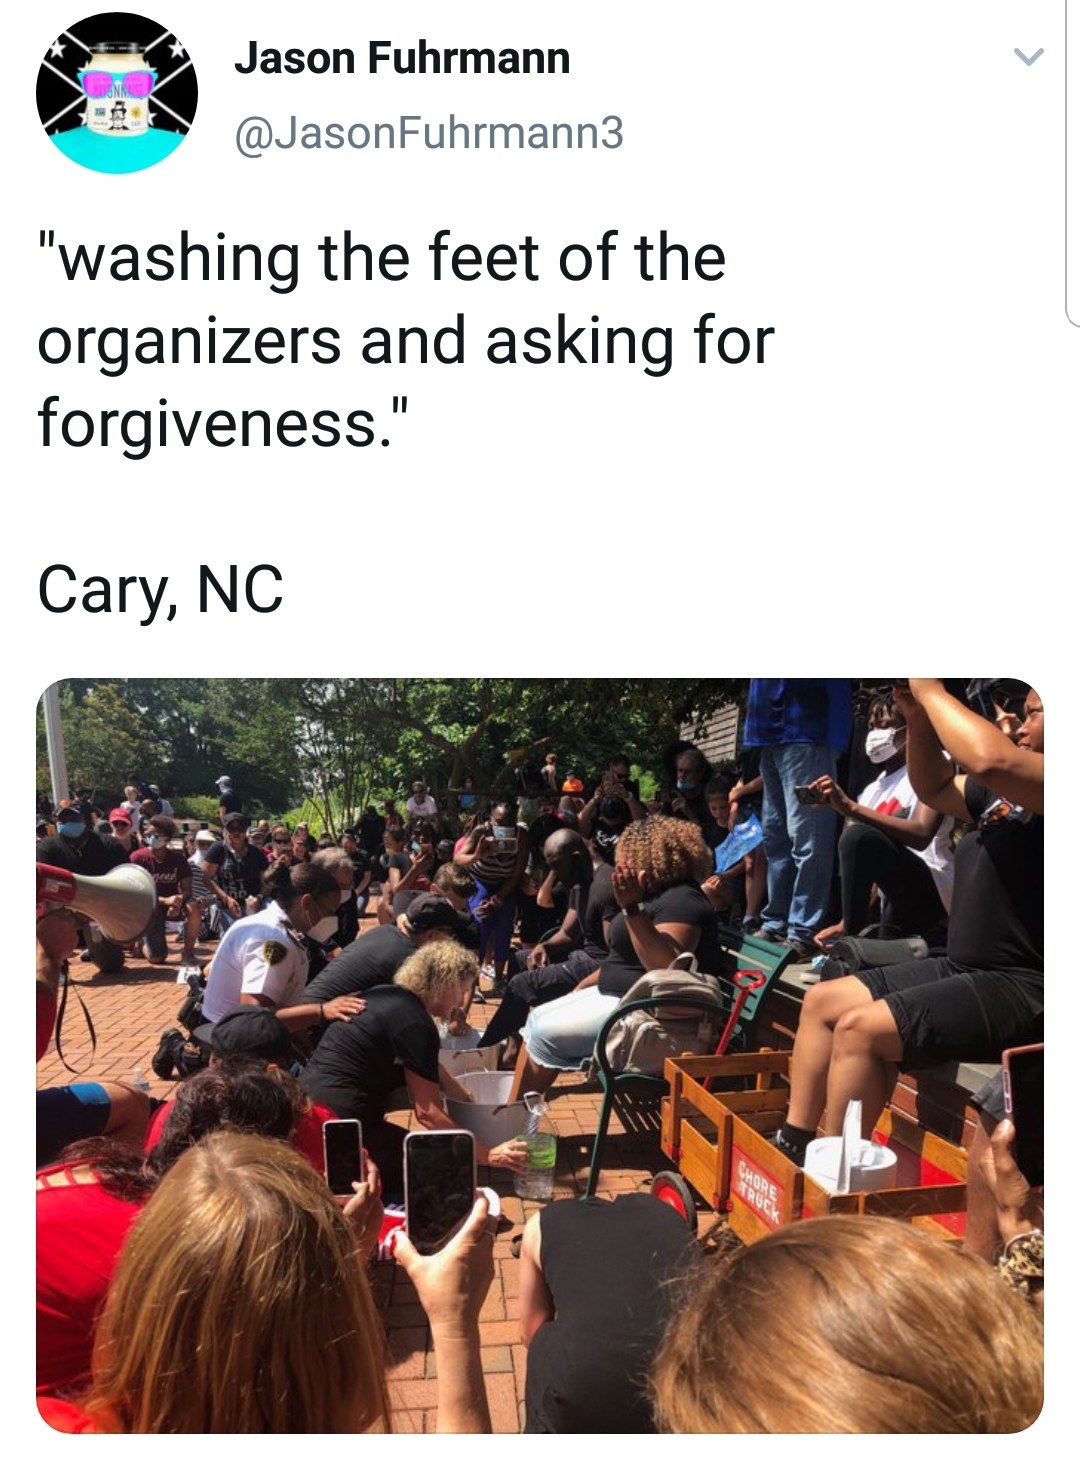Tap the dark phone beside the white one
This screenshot has width=1080, height=1467.
pyautogui.click(x=343, y=1157)
